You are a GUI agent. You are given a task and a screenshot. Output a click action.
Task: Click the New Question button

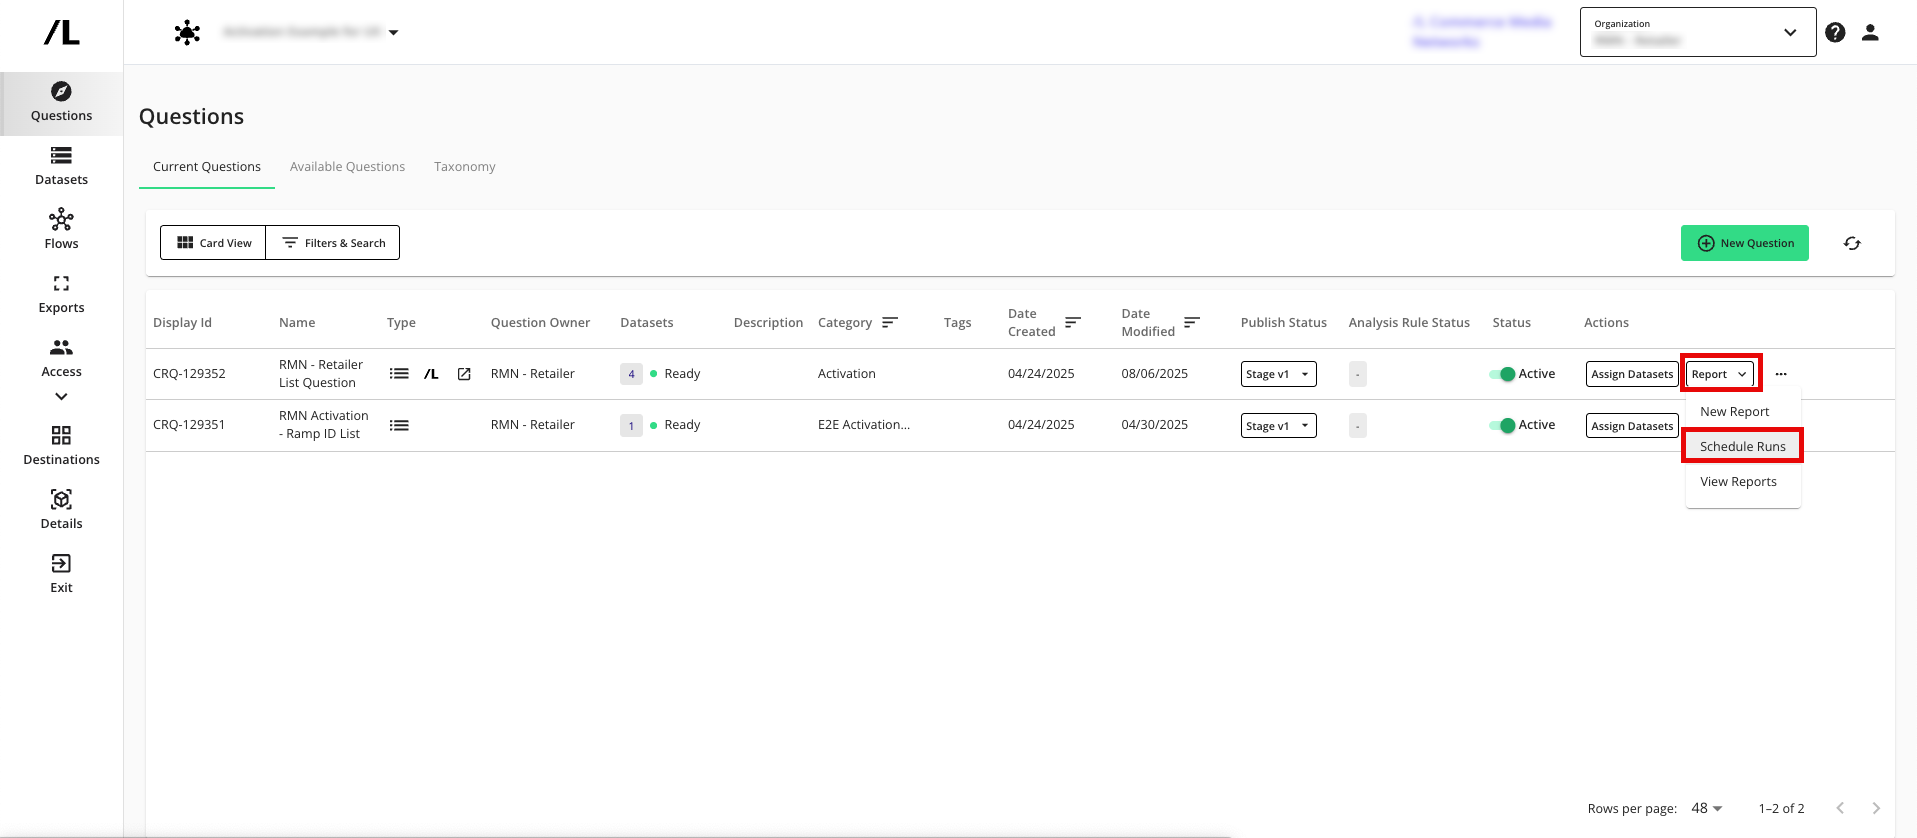click(1744, 243)
